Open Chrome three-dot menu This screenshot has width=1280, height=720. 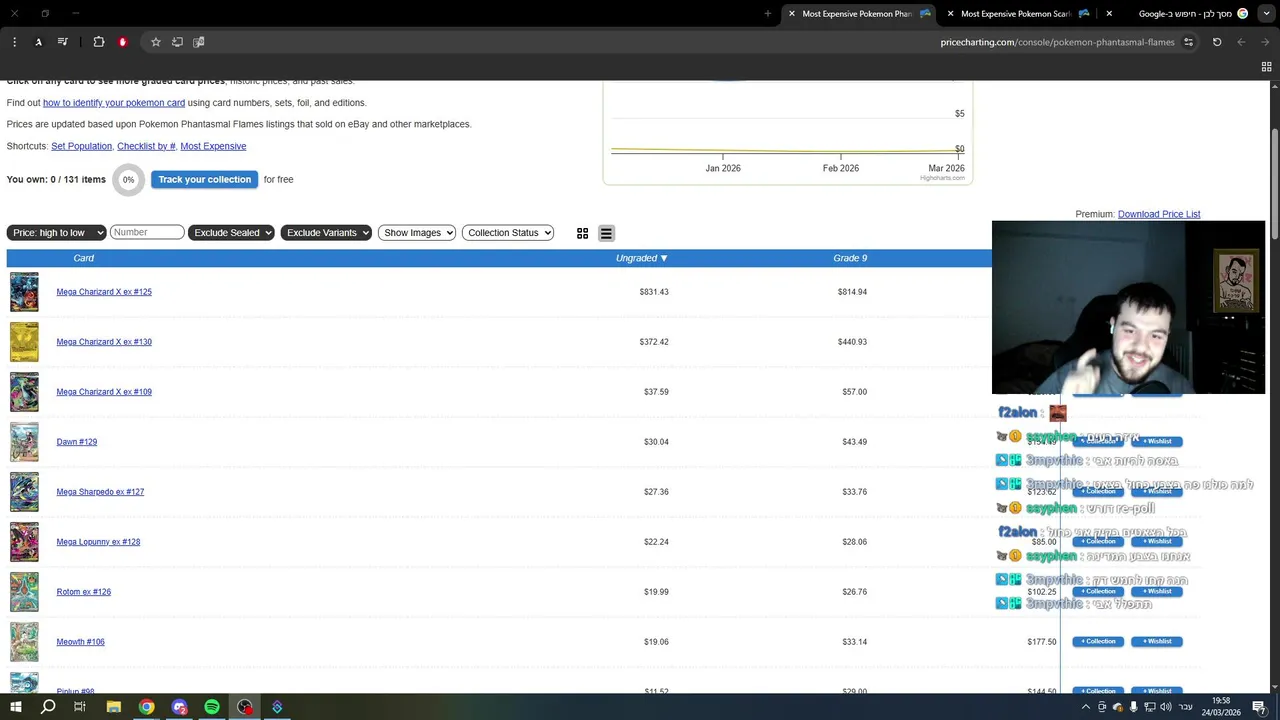pyautogui.click(x=14, y=42)
